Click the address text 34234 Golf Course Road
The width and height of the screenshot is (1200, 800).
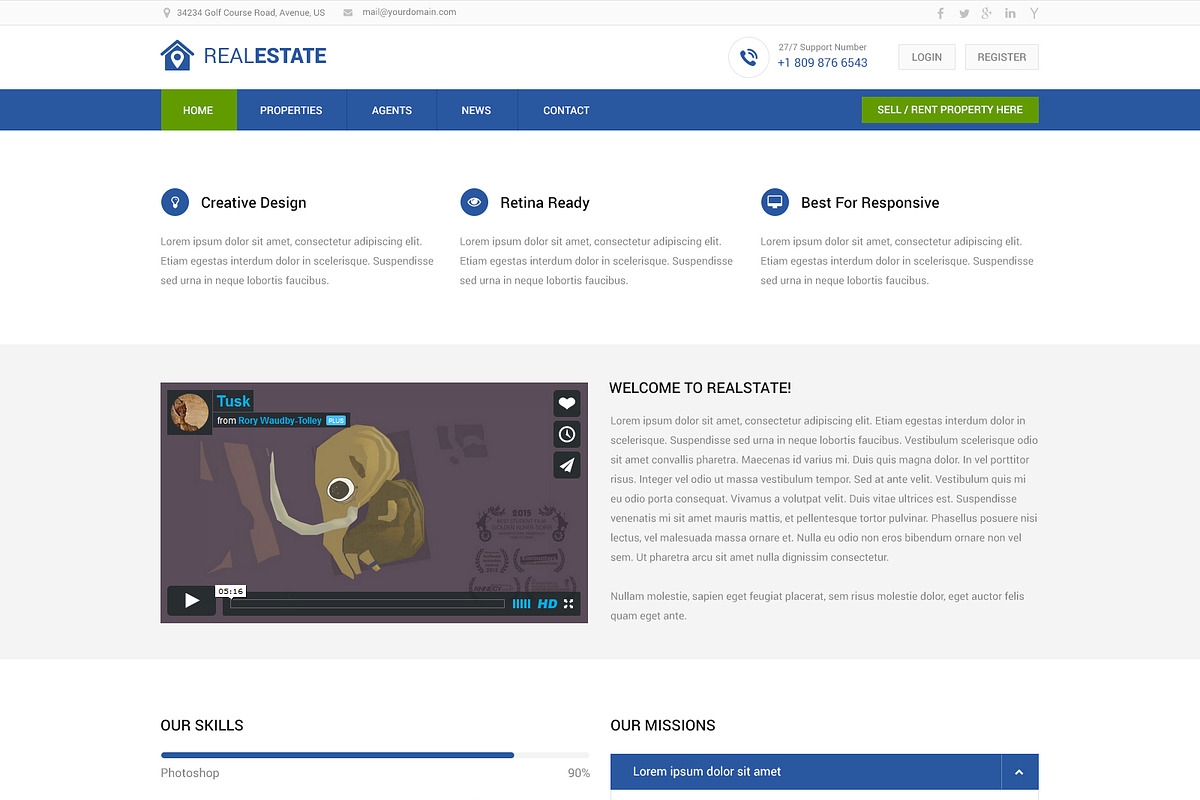click(x=251, y=13)
